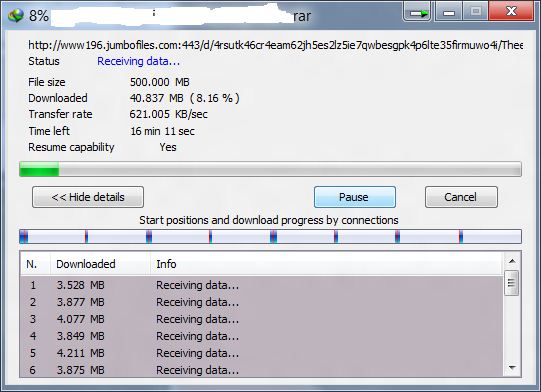Click the green download progress bar
The width and height of the screenshot is (541, 392).
tap(270, 169)
